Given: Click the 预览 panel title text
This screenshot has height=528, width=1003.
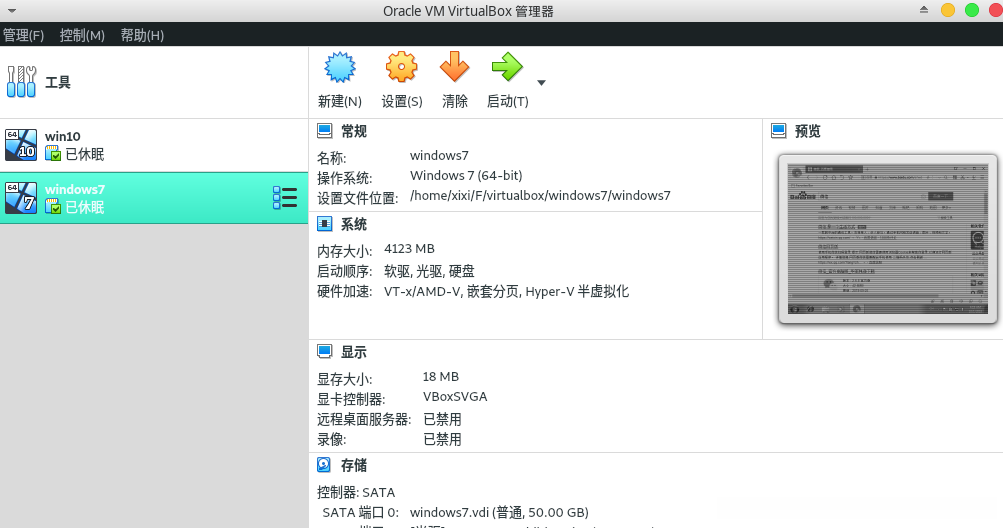Looking at the screenshot, I should coord(807,131).
